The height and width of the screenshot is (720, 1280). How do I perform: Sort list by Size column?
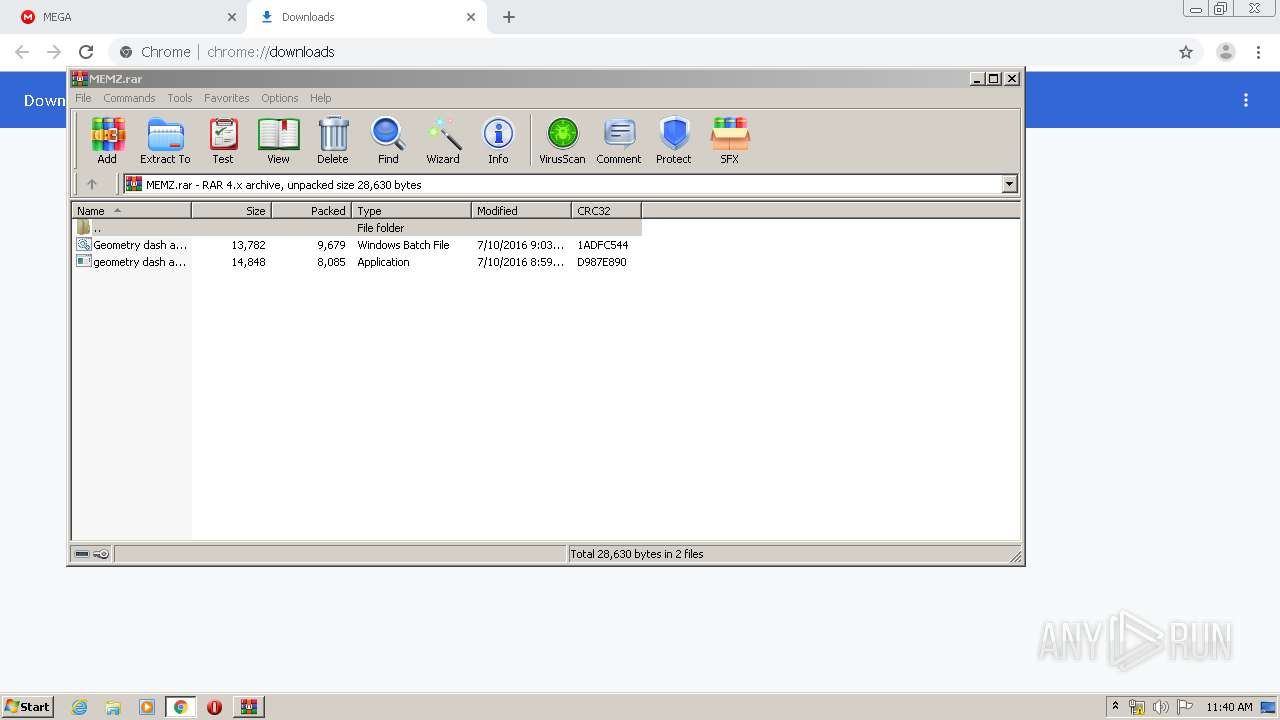(x=231, y=211)
